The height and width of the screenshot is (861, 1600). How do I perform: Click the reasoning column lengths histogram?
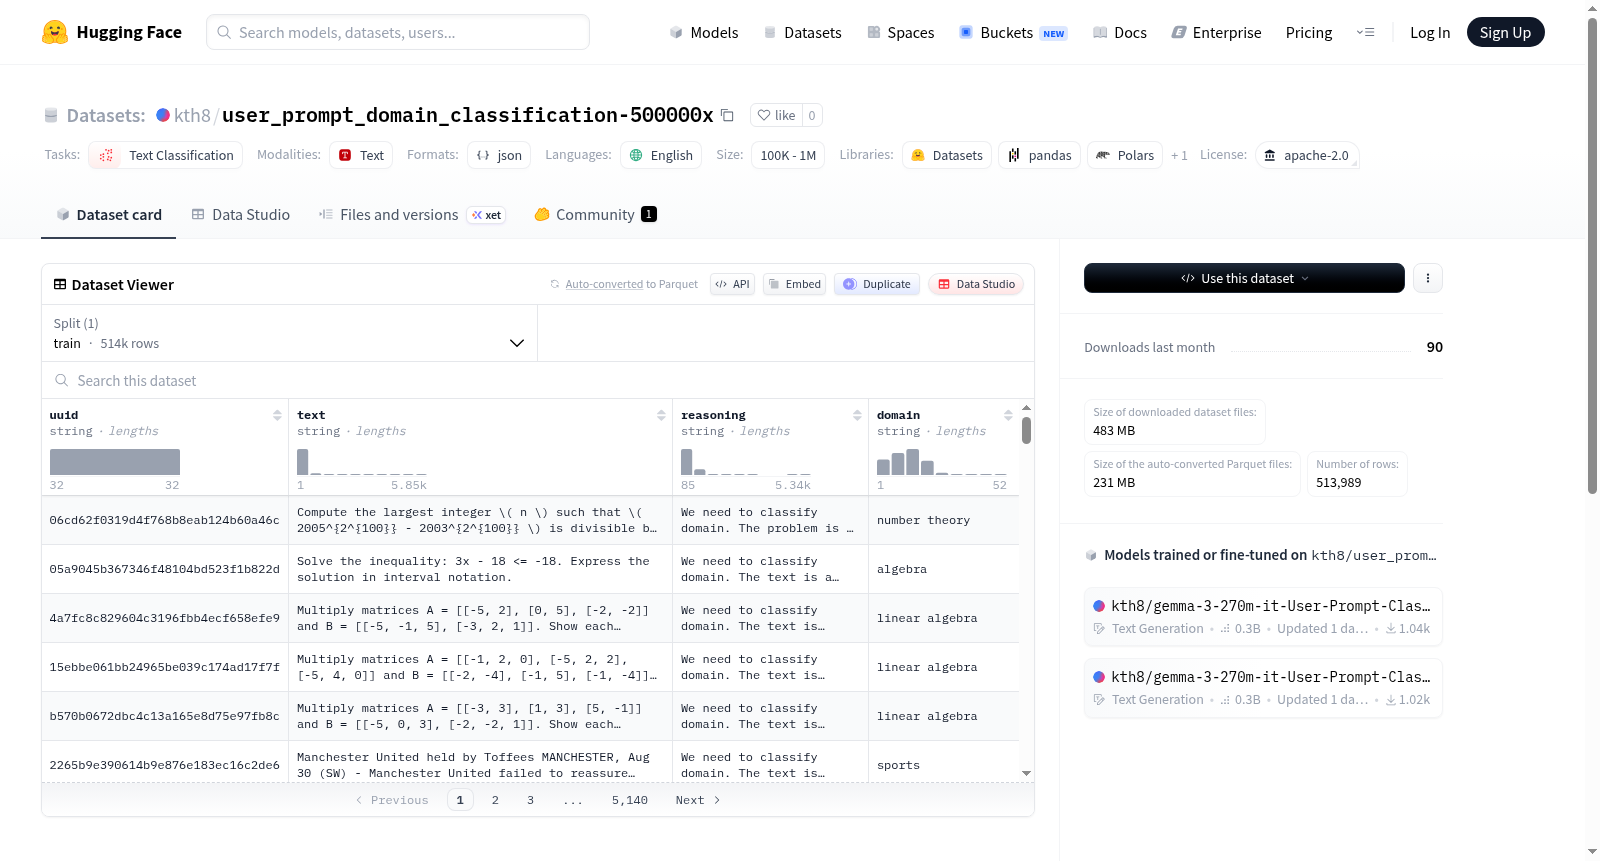point(746,462)
